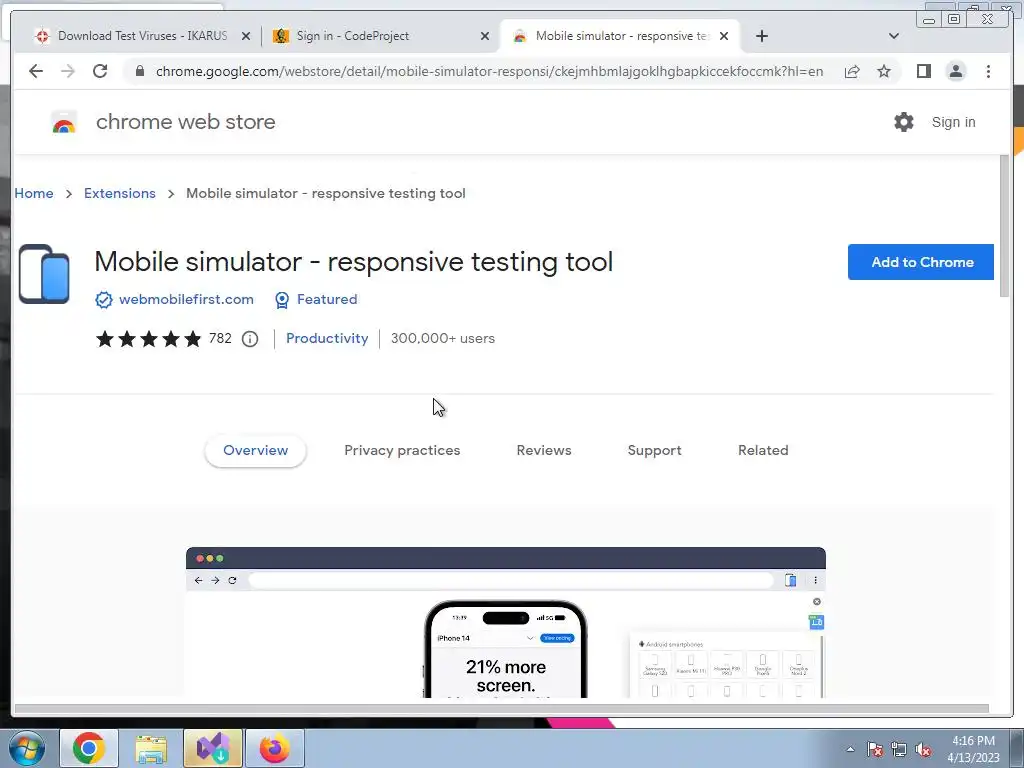Switch to the Download Test Viruses - IKARUS tab

143,36
